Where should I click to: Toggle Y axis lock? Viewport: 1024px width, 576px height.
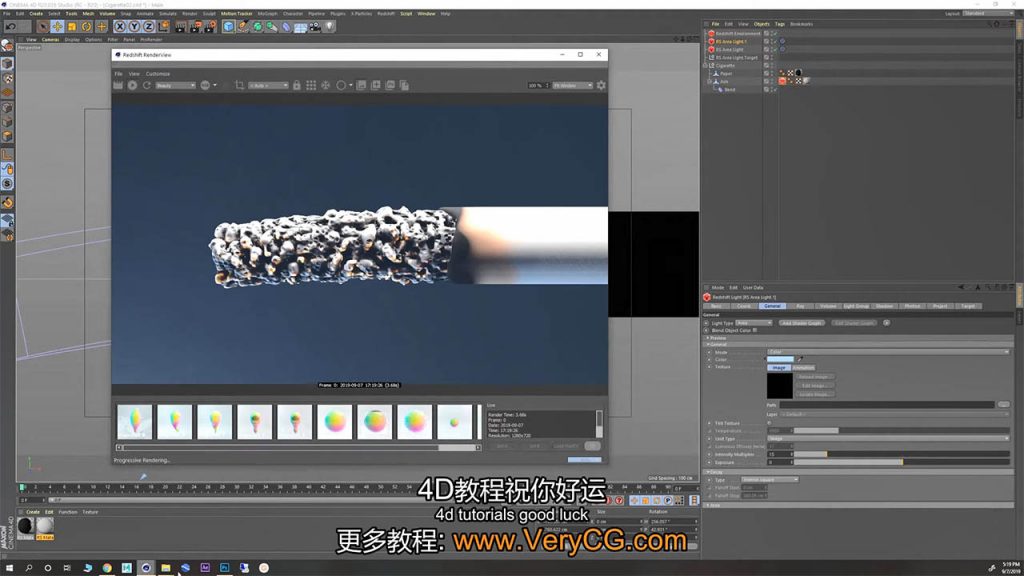[134, 27]
